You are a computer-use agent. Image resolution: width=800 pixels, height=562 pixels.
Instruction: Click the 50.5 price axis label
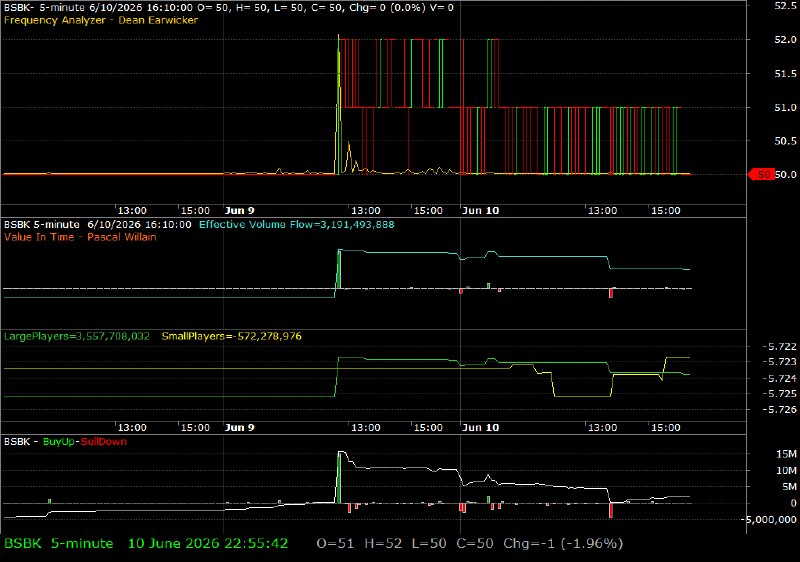click(785, 141)
